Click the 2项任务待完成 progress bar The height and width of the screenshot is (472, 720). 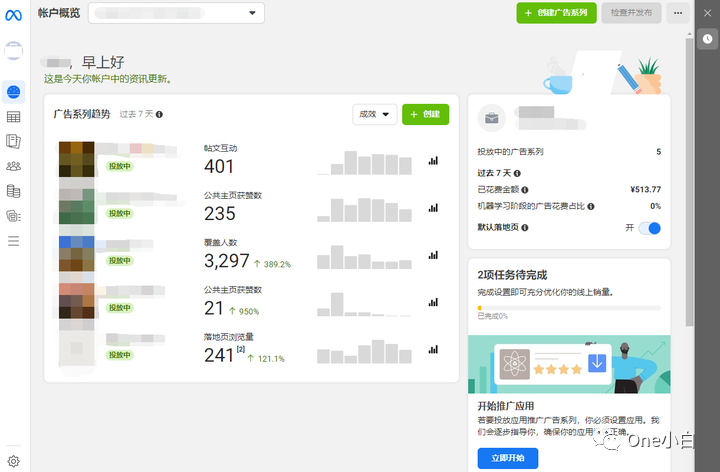click(569, 308)
